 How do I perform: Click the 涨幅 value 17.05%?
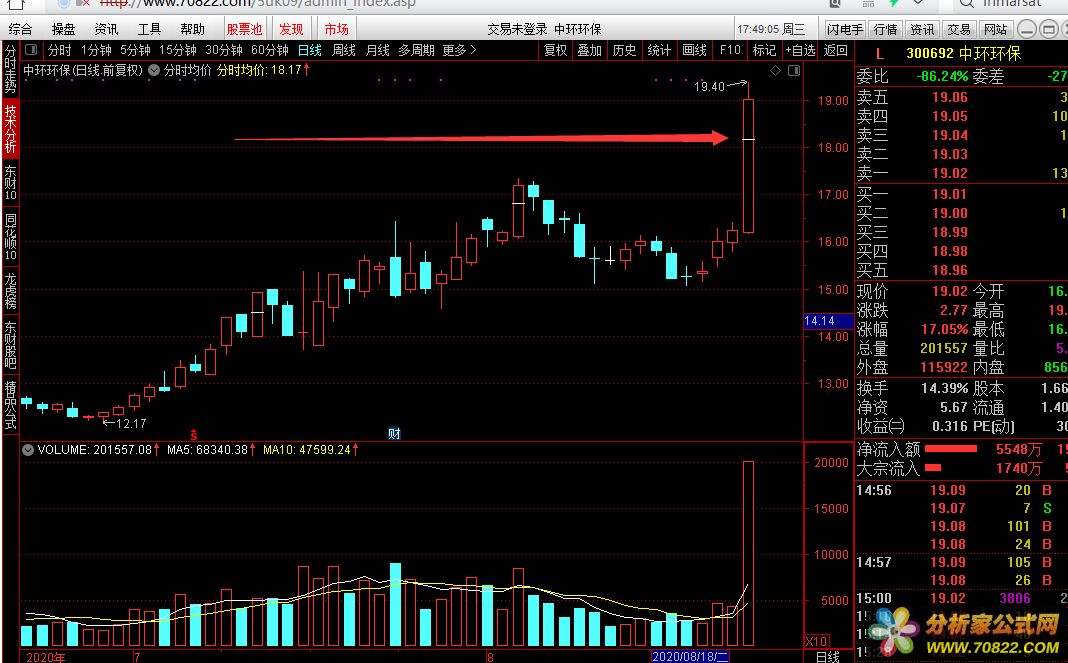point(945,330)
